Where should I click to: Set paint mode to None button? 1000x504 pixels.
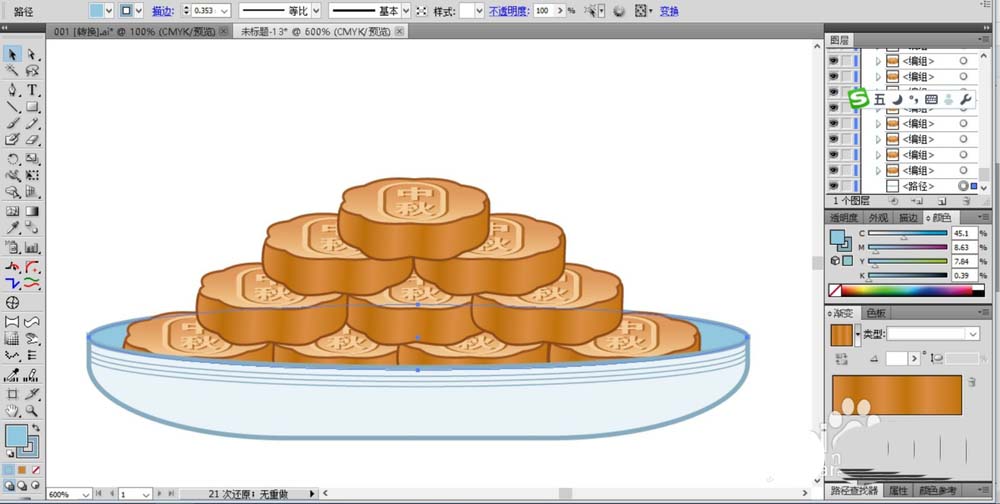point(36,470)
